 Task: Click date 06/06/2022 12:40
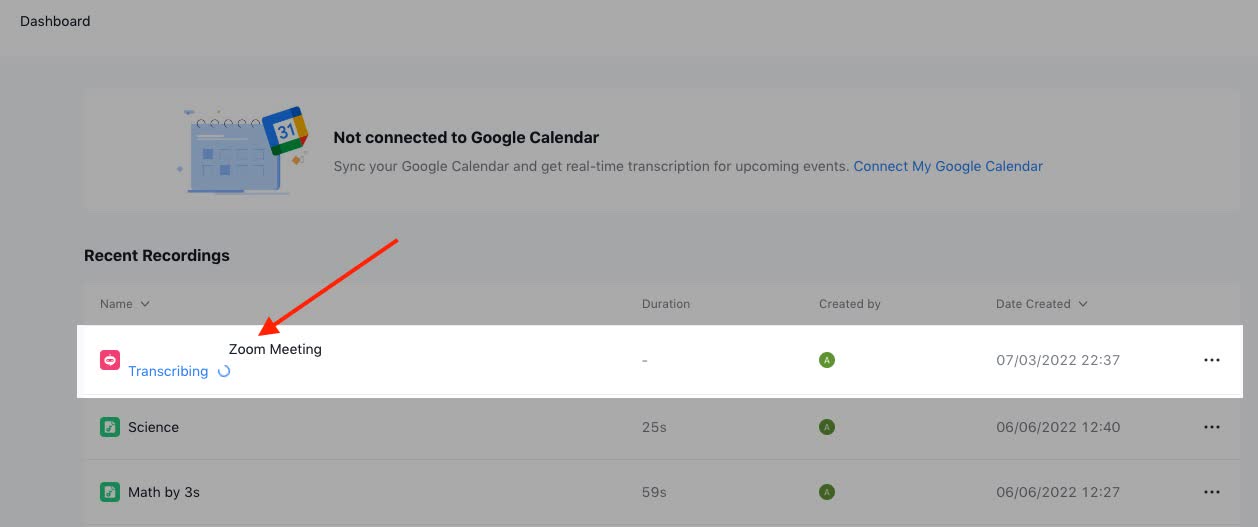(1058, 427)
